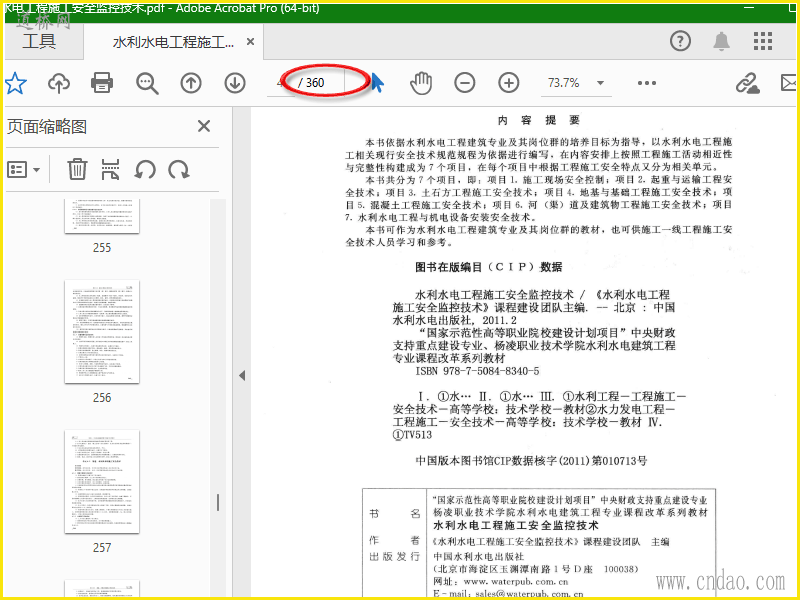Open thumbnail options menu dropdown
Screen dimensions: 800x600
pos(23,169)
